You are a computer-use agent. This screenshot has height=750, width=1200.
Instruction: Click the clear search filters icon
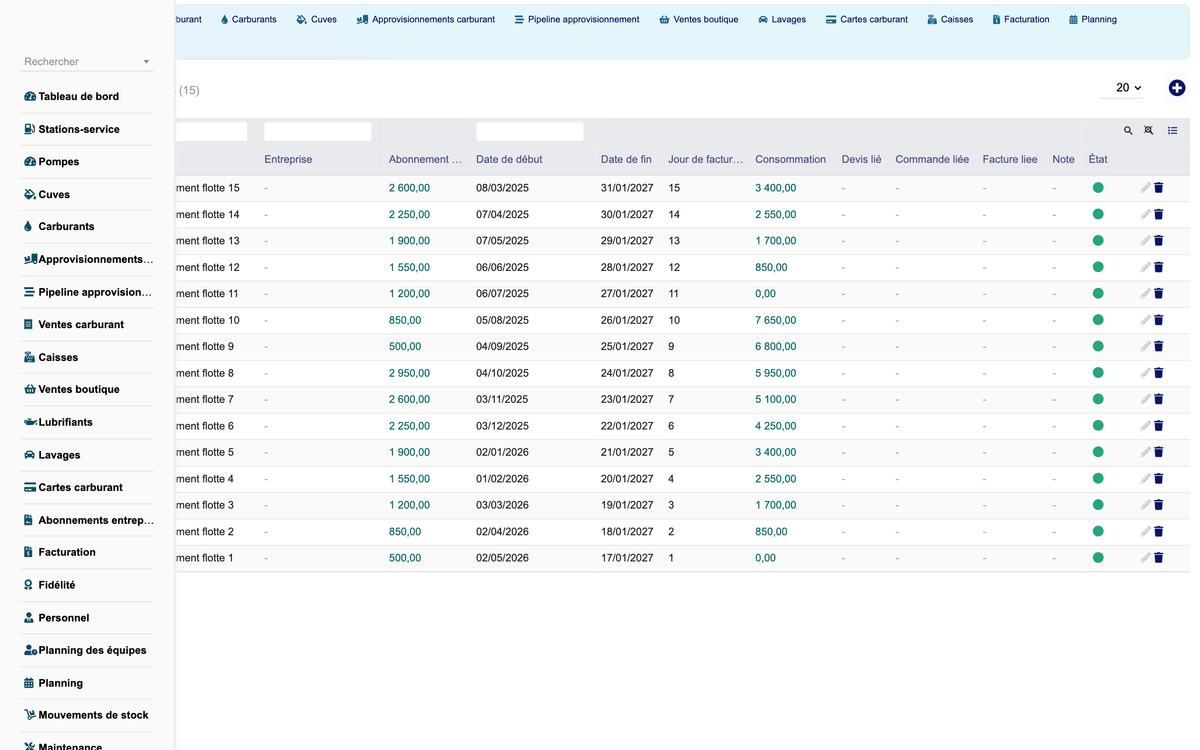1149,131
